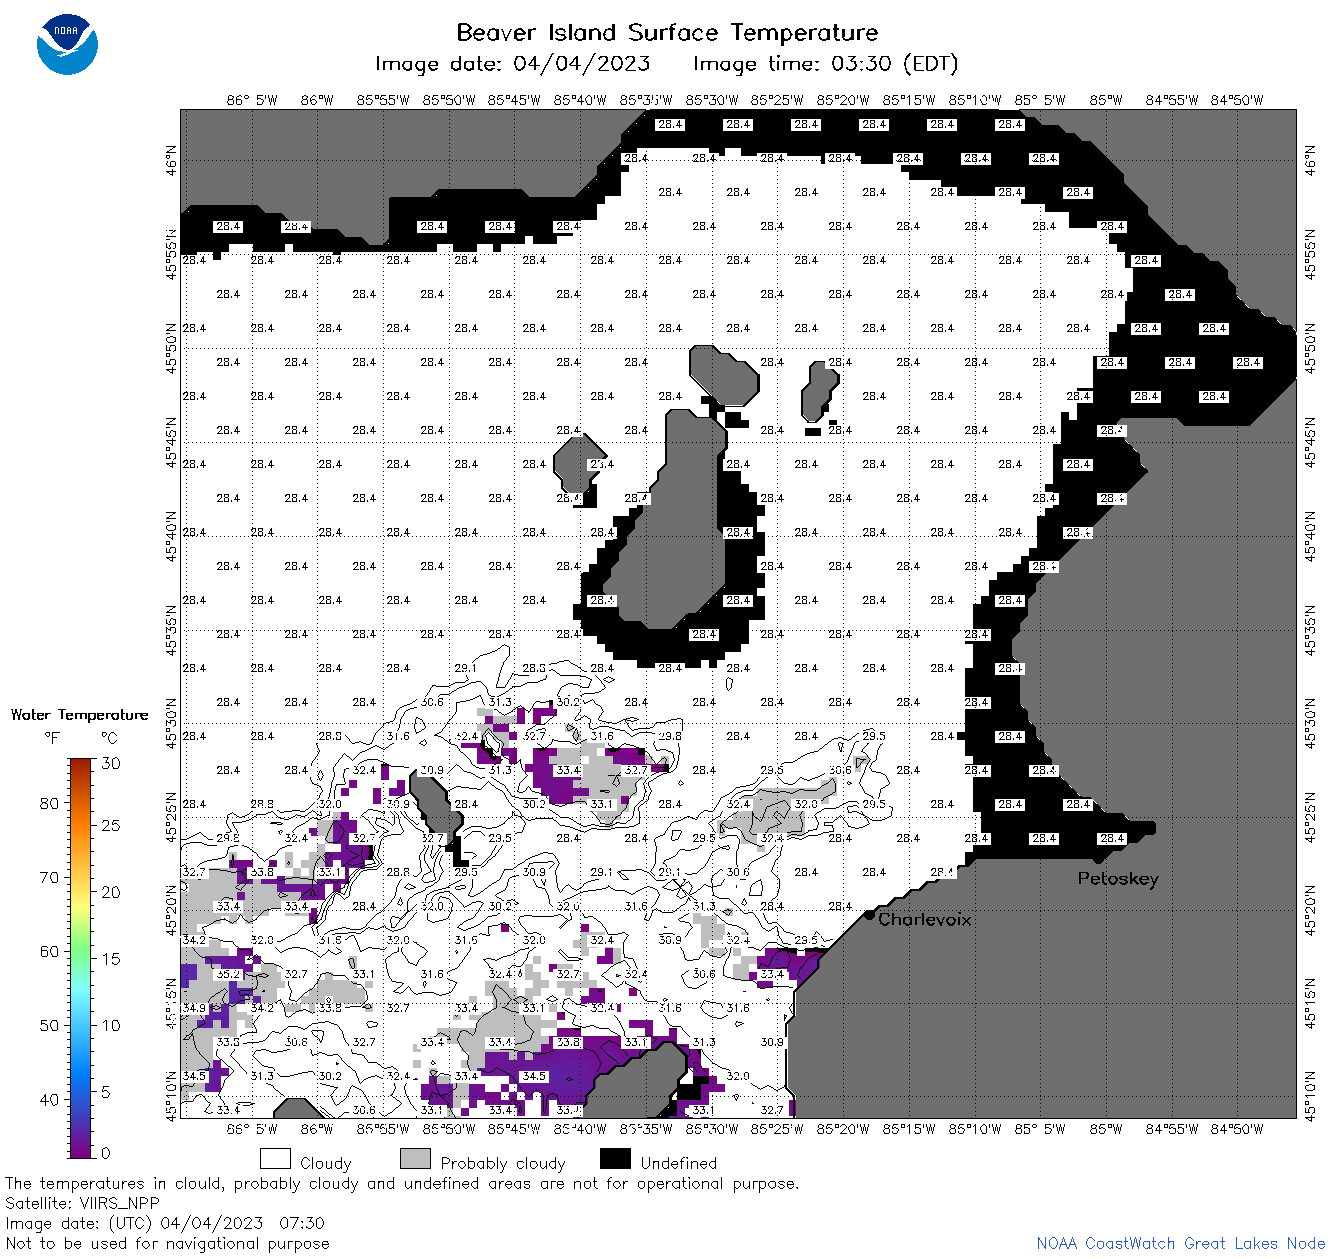Click the 20 Celsius scale tick label
This screenshot has height=1259, width=1336.
(x=111, y=892)
